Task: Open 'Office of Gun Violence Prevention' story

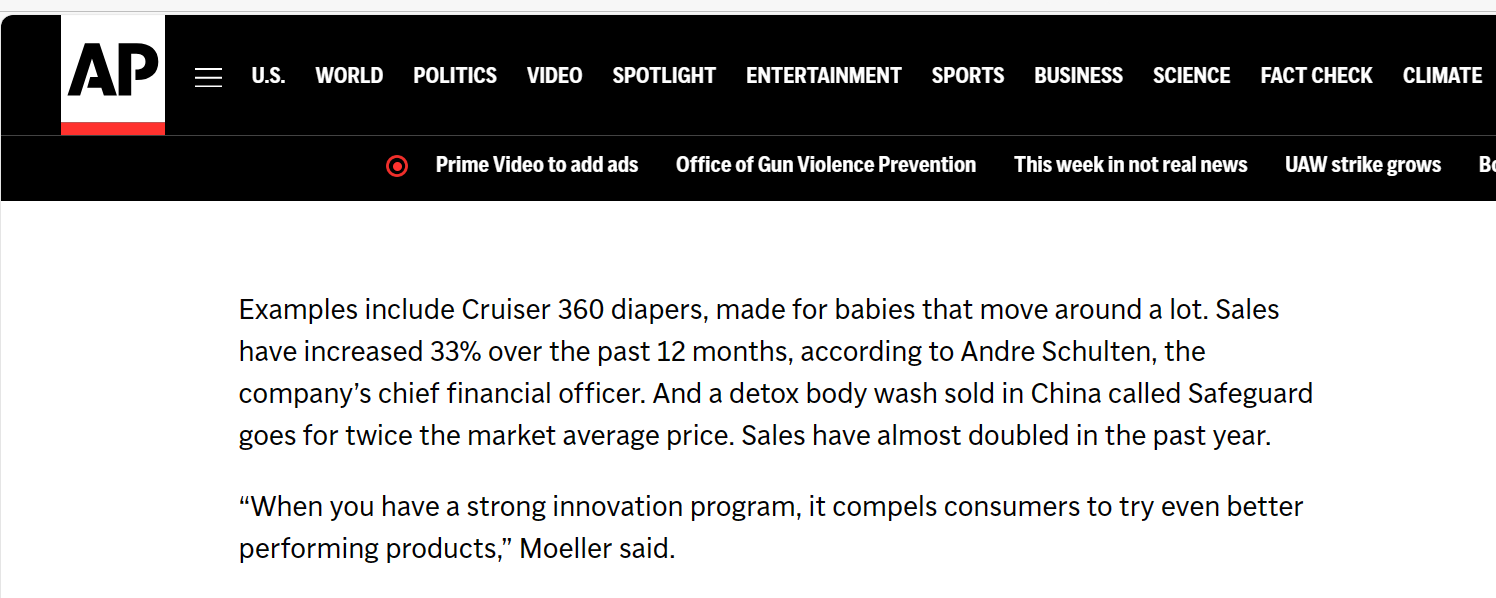Action: [x=826, y=165]
